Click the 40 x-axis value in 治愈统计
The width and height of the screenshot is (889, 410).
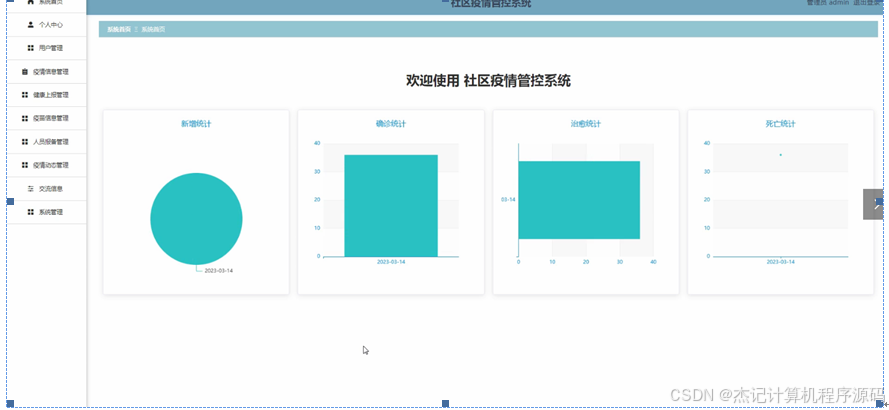[x=653, y=262]
